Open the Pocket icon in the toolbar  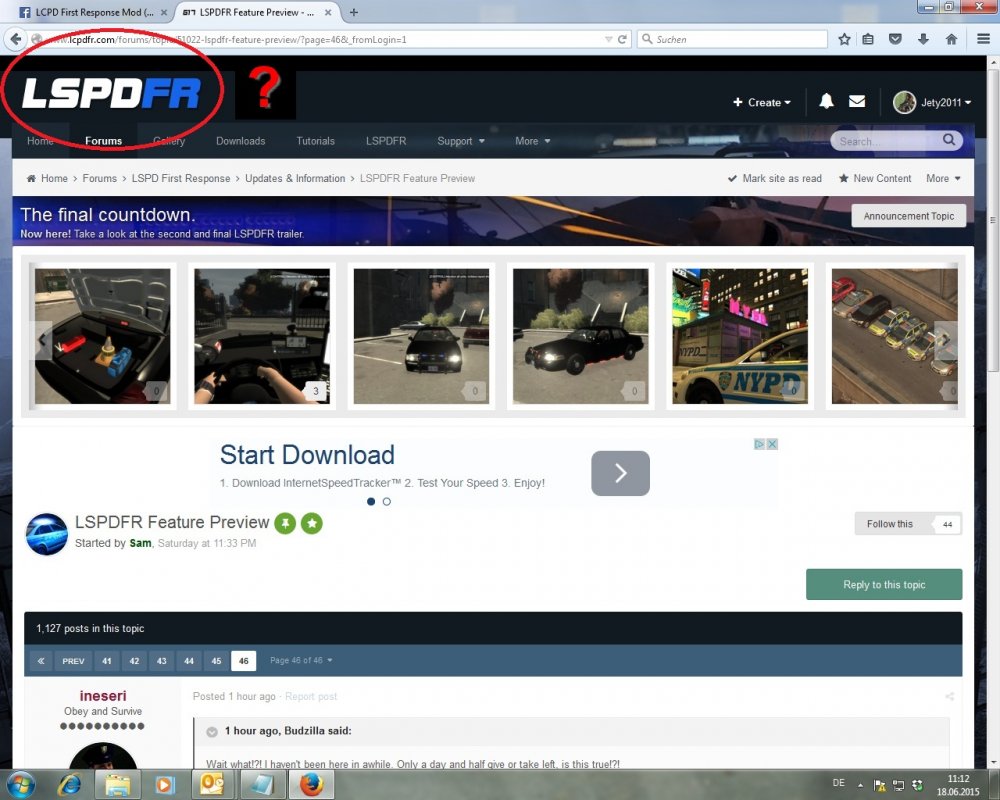(x=895, y=40)
